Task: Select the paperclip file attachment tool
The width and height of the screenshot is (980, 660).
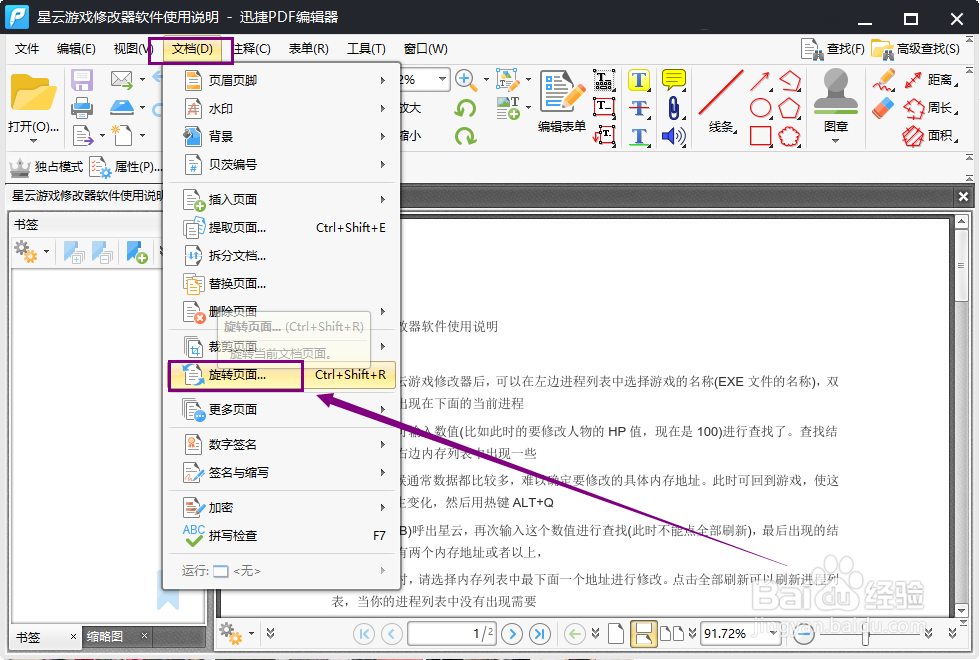Action: 673,108
